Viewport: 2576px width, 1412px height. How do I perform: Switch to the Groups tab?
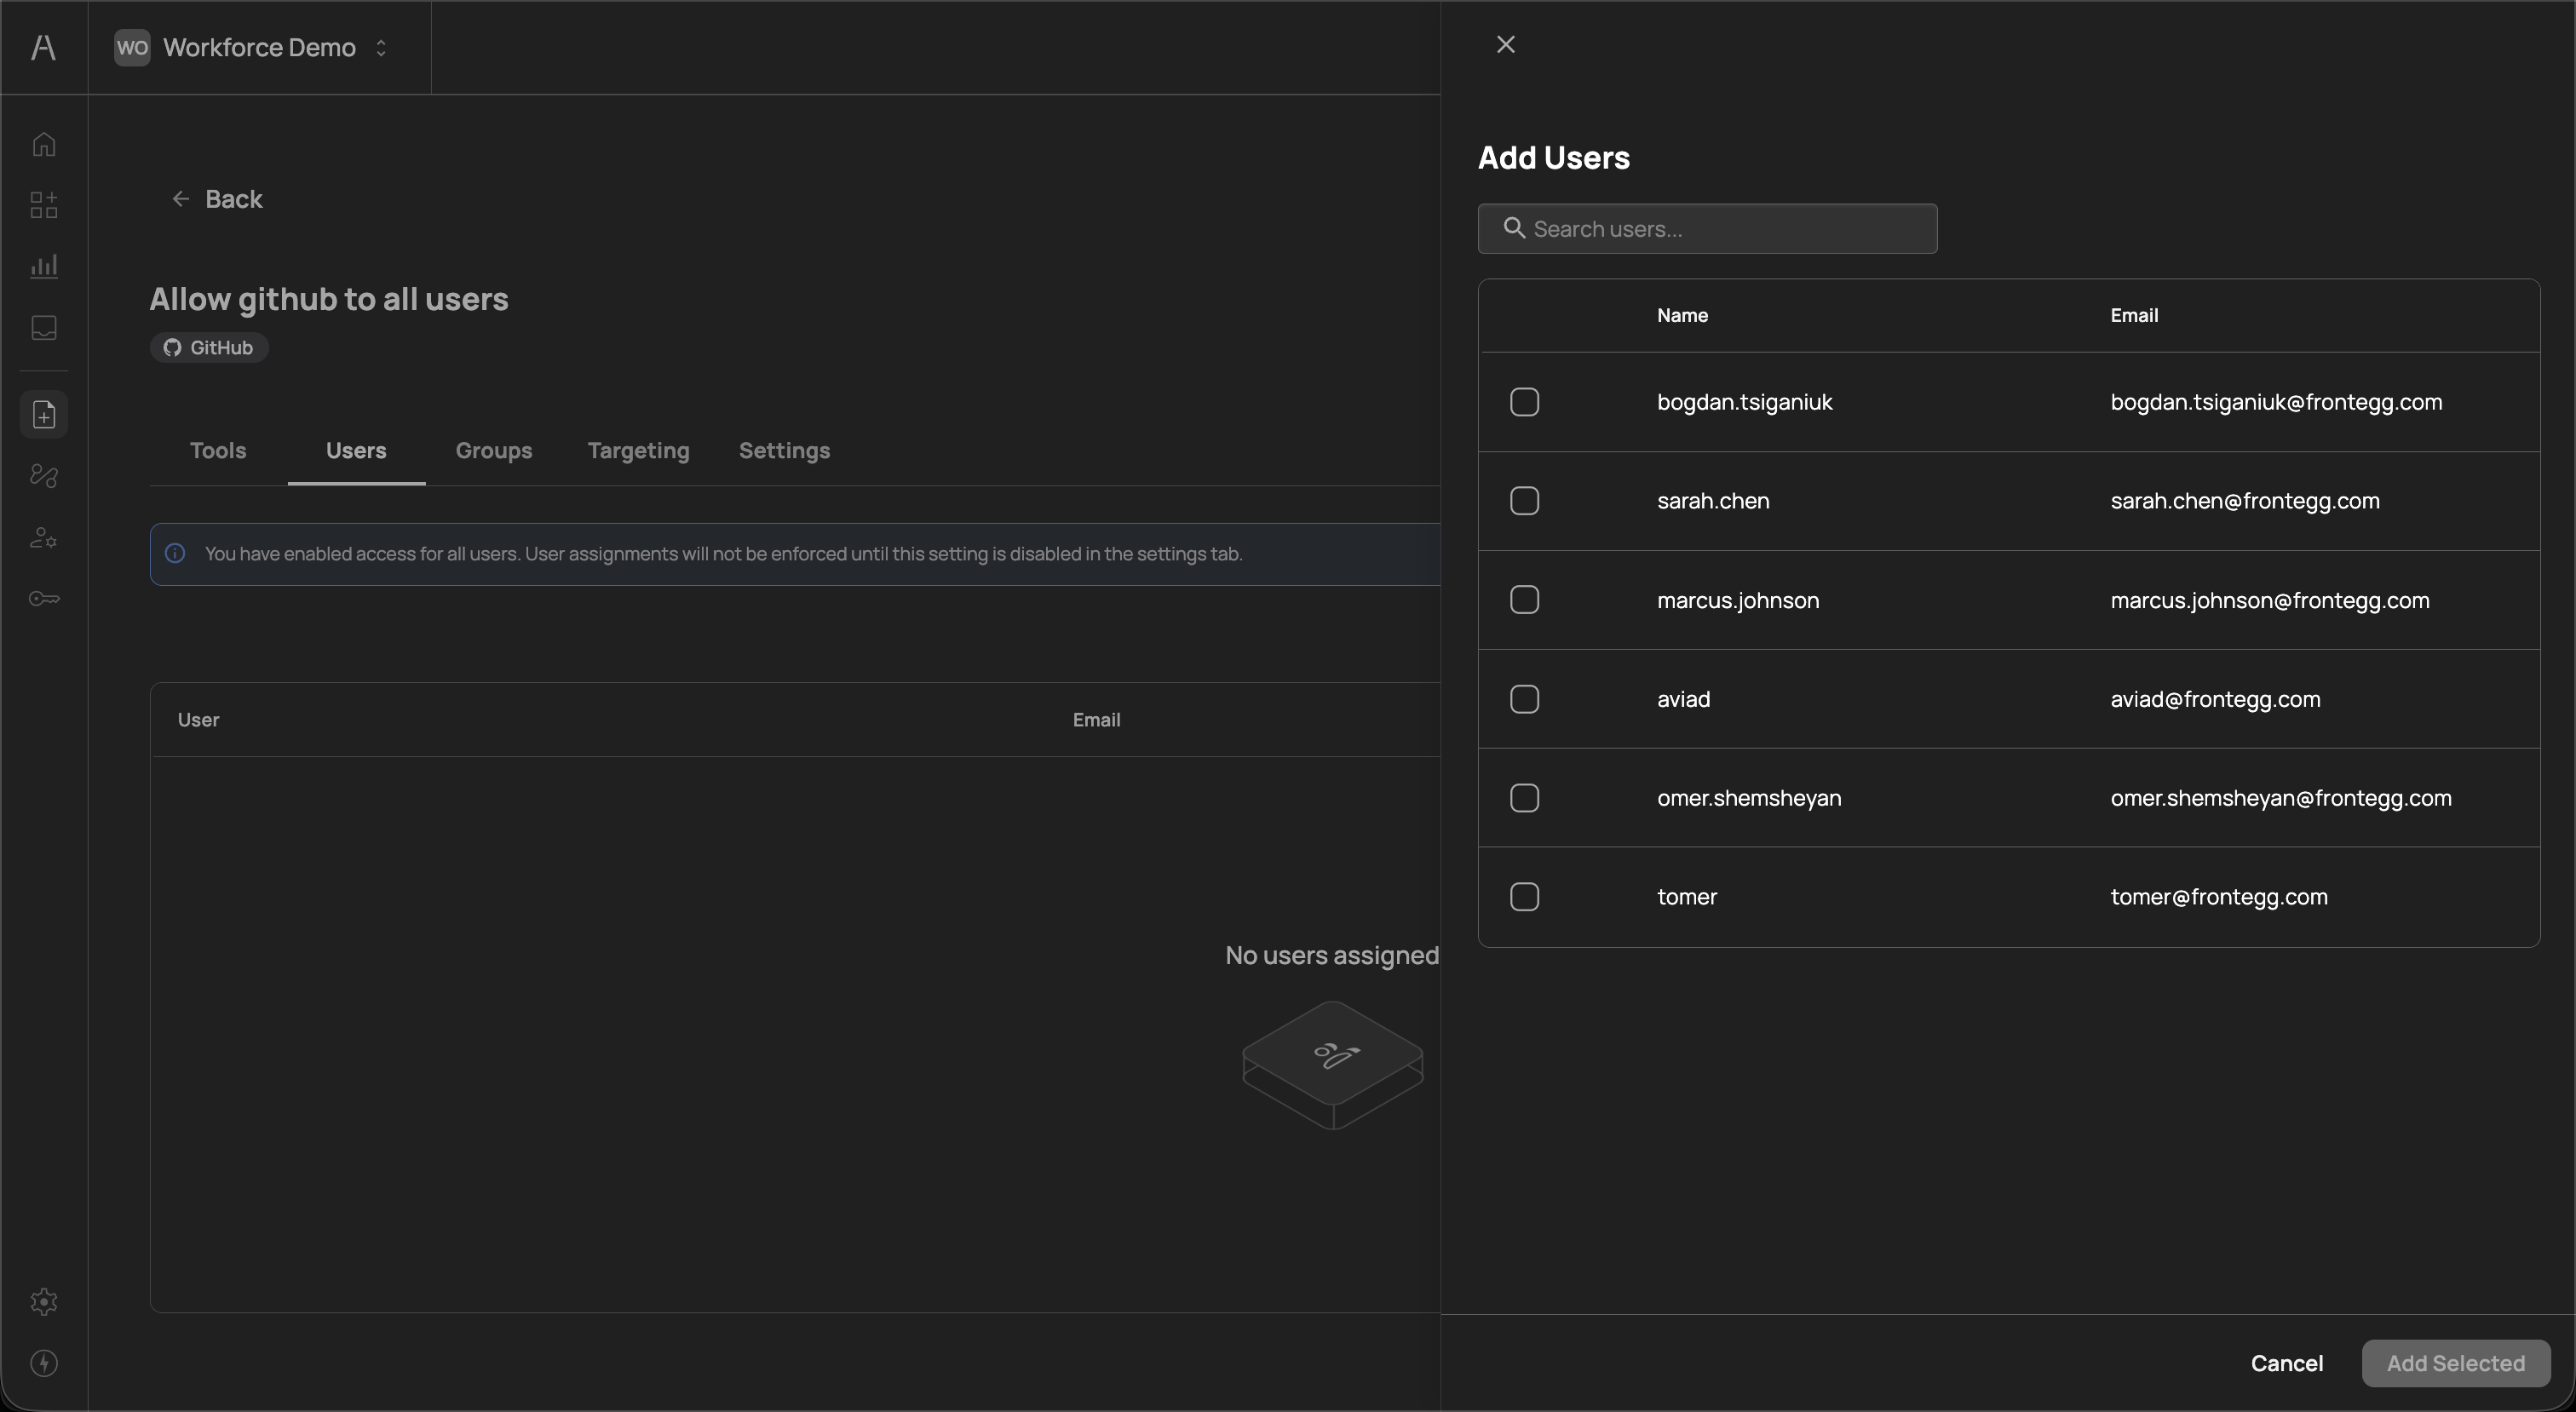pyautogui.click(x=493, y=451)
